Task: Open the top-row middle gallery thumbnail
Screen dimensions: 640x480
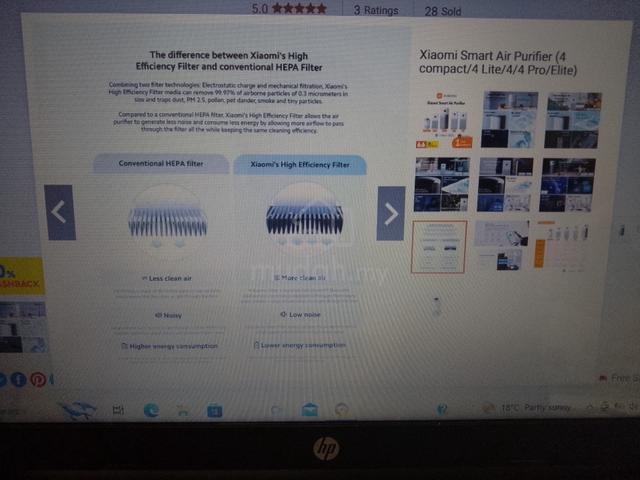Action: point(509,120)
